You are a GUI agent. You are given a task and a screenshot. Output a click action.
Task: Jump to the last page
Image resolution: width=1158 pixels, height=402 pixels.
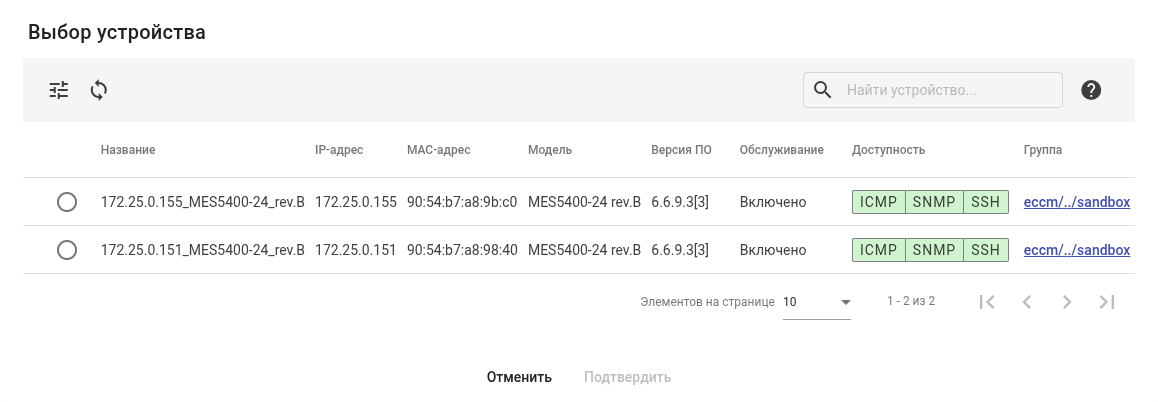point(1107,302)
